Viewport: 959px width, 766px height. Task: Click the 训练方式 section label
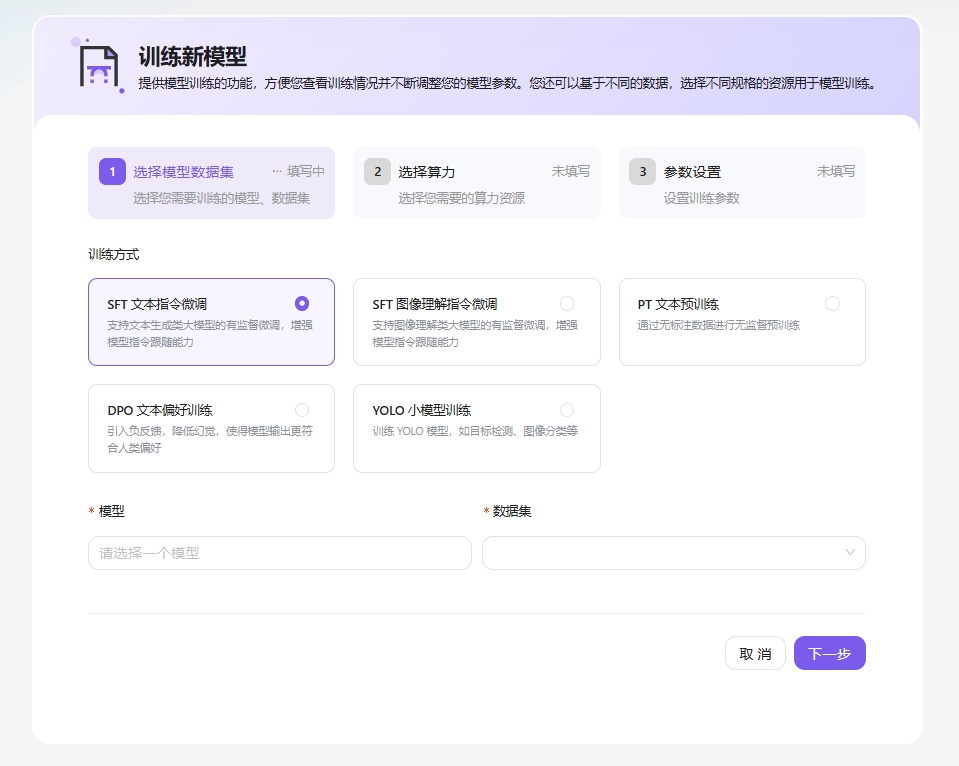(x=114, y=255)
